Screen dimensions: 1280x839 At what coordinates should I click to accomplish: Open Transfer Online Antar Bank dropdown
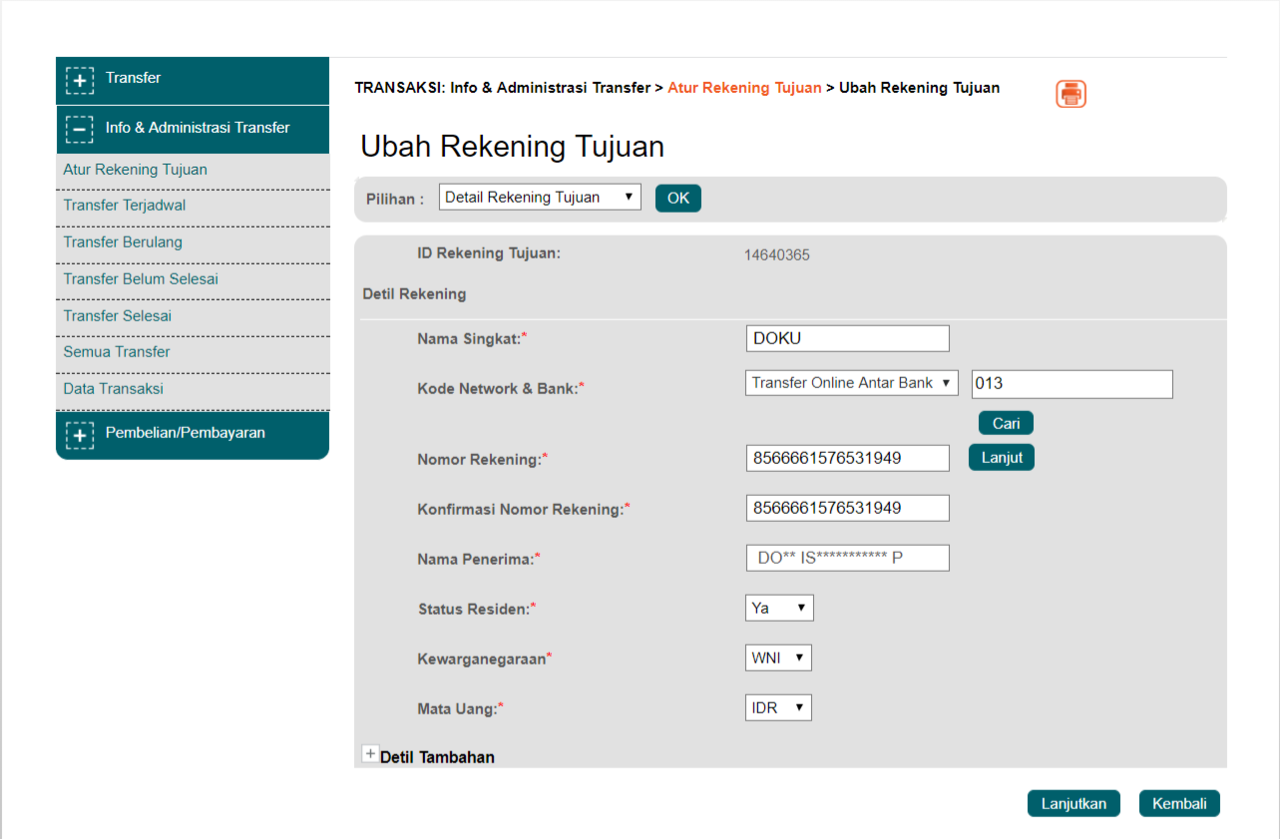click(x=852, y=383)
